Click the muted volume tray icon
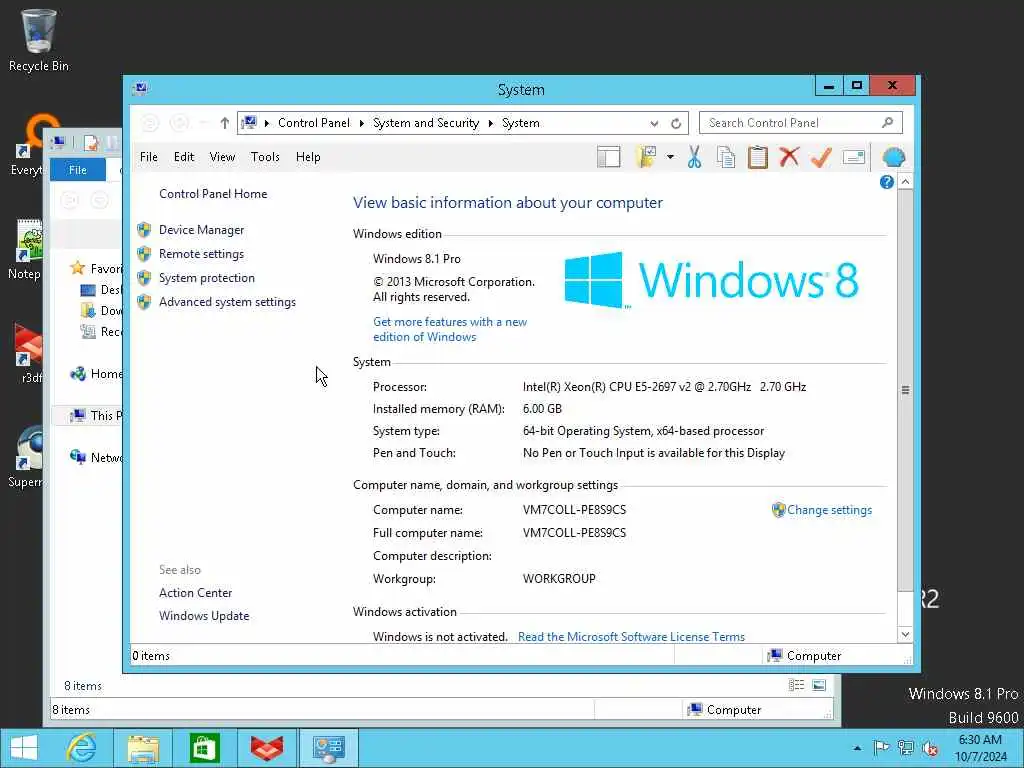Screen dimensions: 1024x768 [930, 748]
